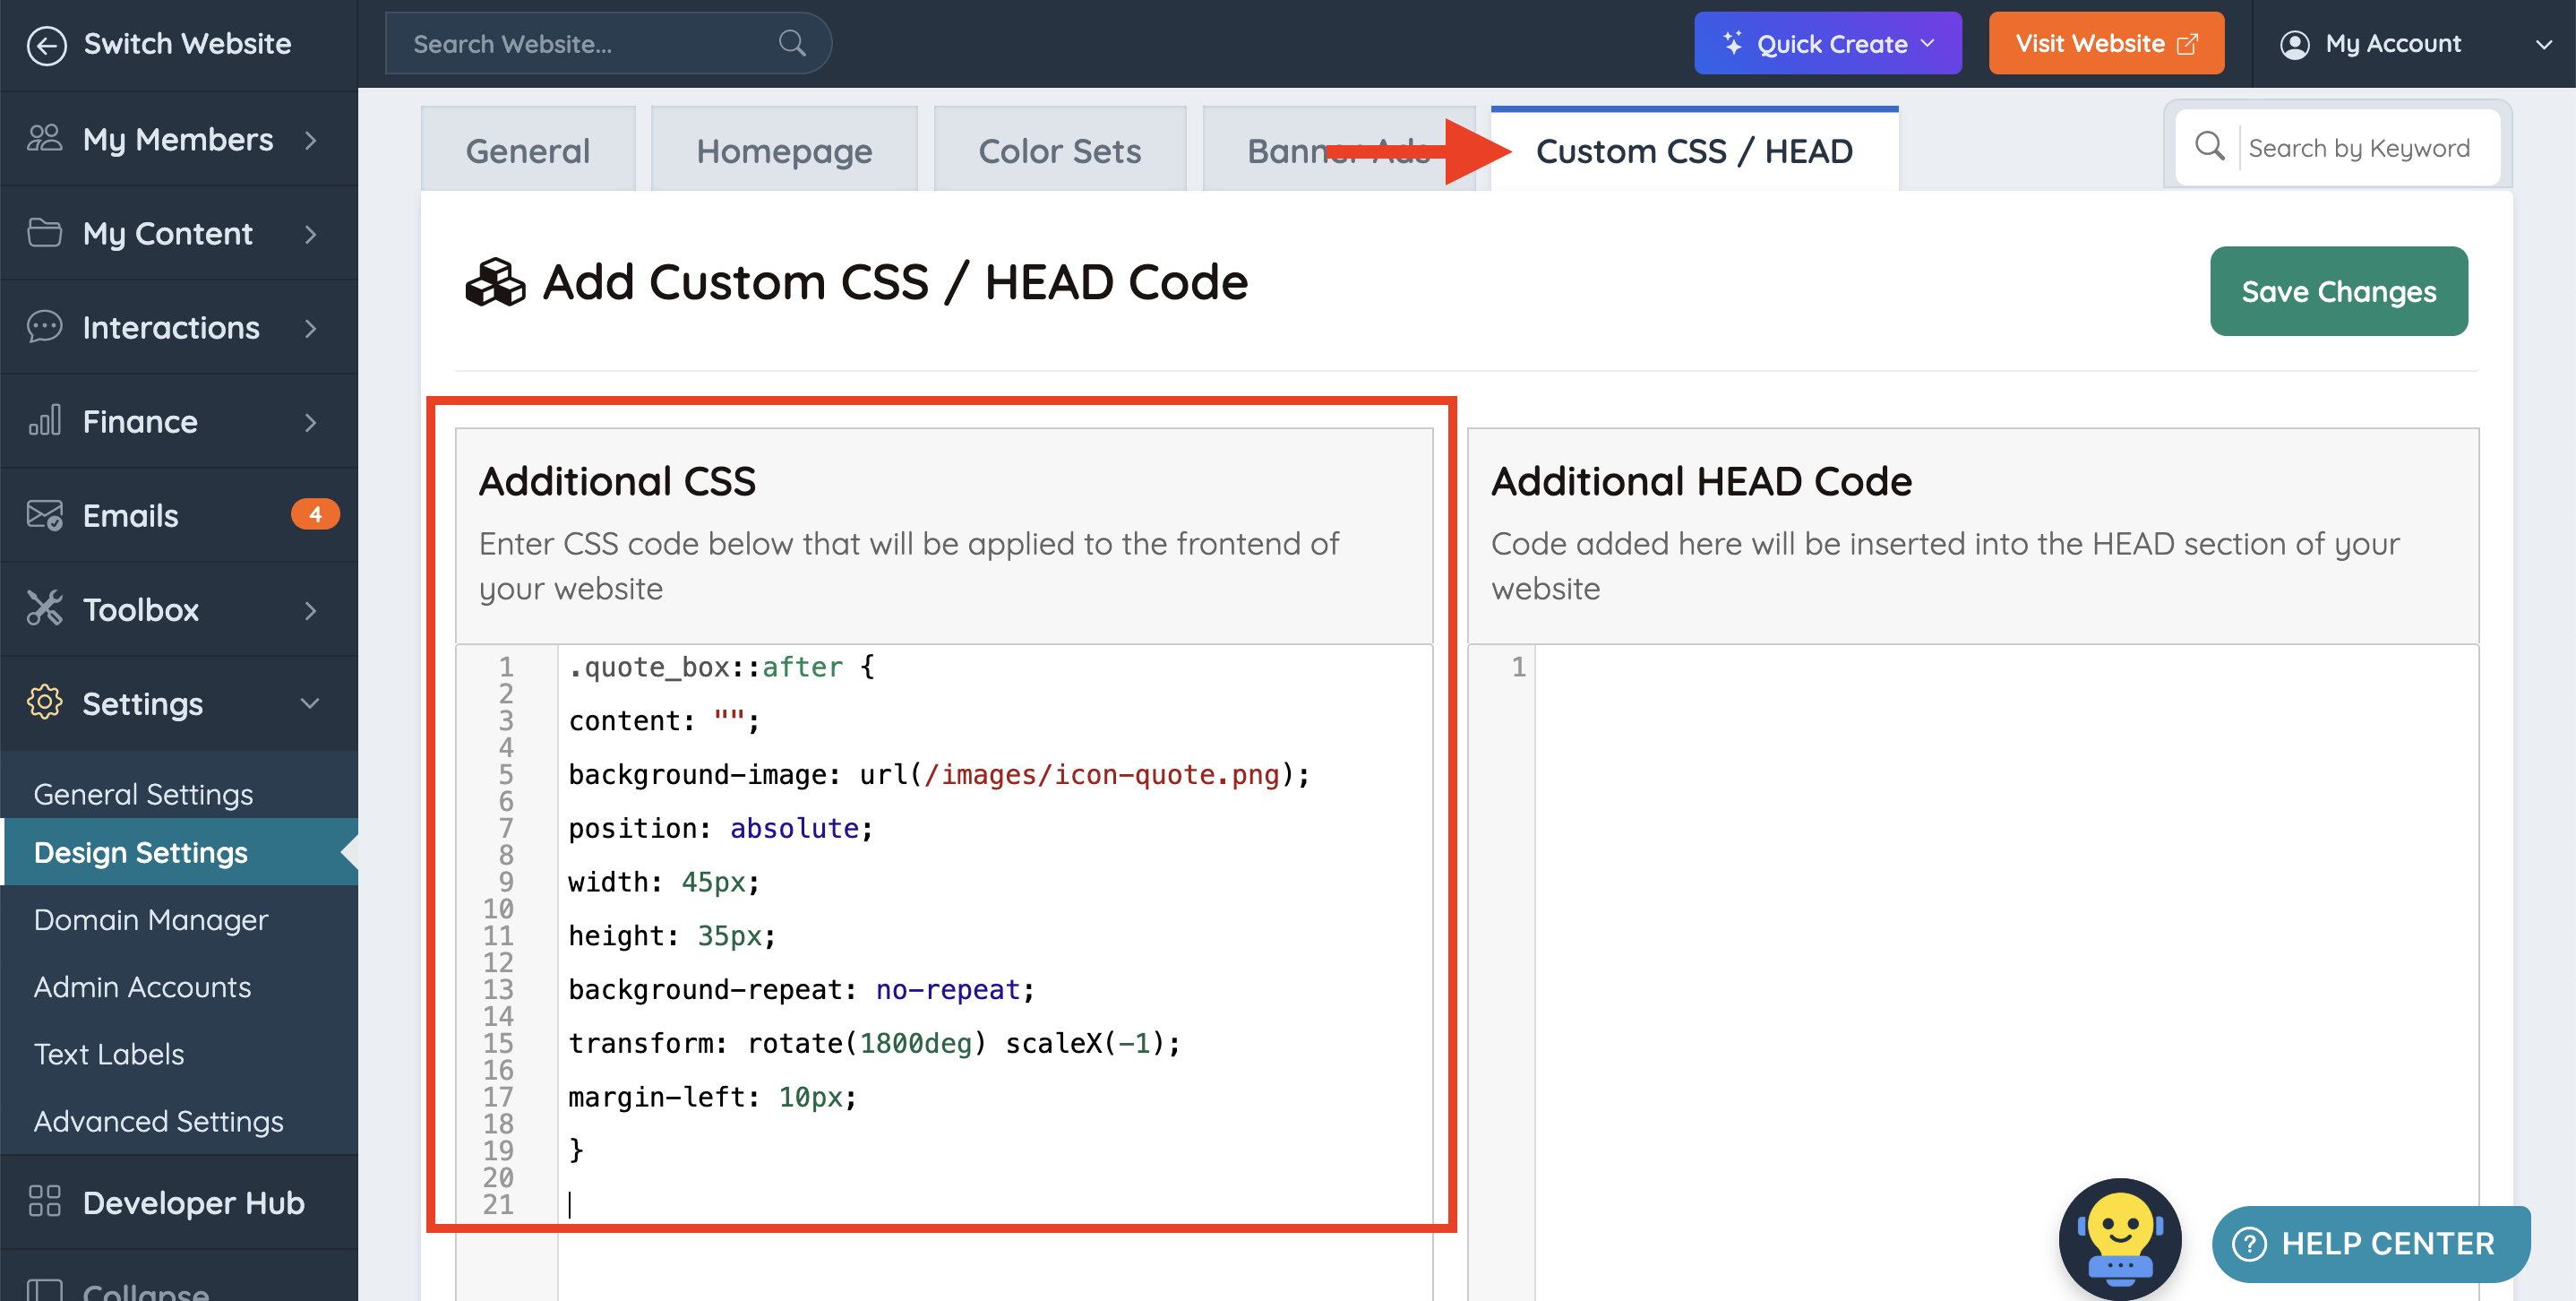
Task: Switch to the Homepage tab
Action: click(x=783, y=151)
